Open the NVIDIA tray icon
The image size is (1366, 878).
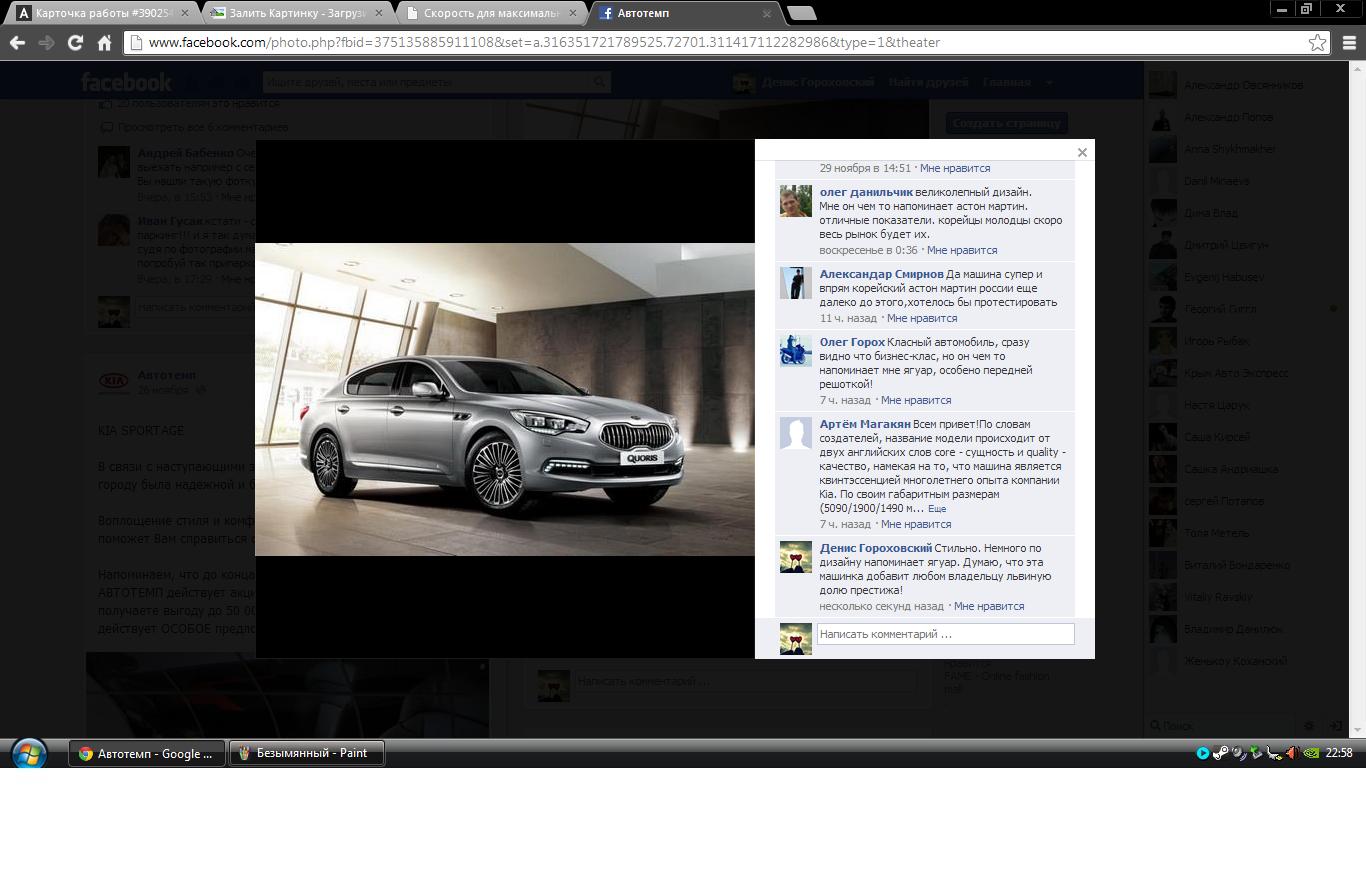1311,753
